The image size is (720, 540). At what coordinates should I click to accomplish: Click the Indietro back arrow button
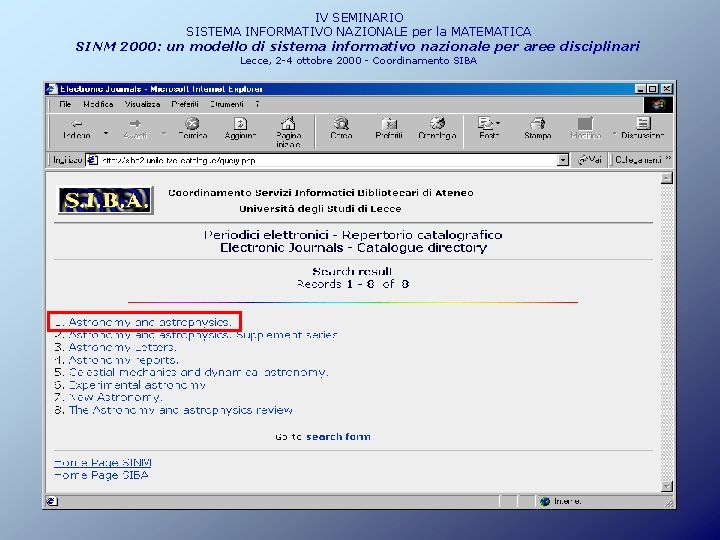[x=77, y=129]
